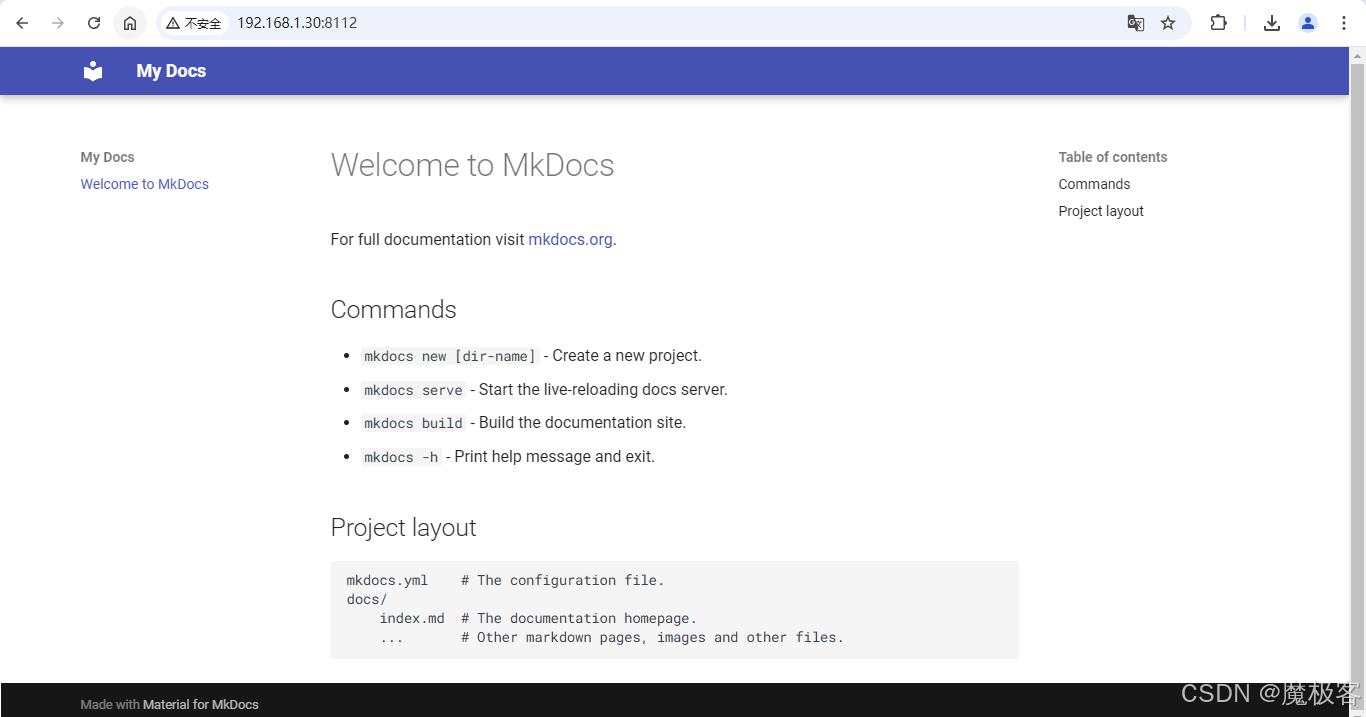Click the MkDocs book logo icon
1366x717 pixels.
point(93,71)
